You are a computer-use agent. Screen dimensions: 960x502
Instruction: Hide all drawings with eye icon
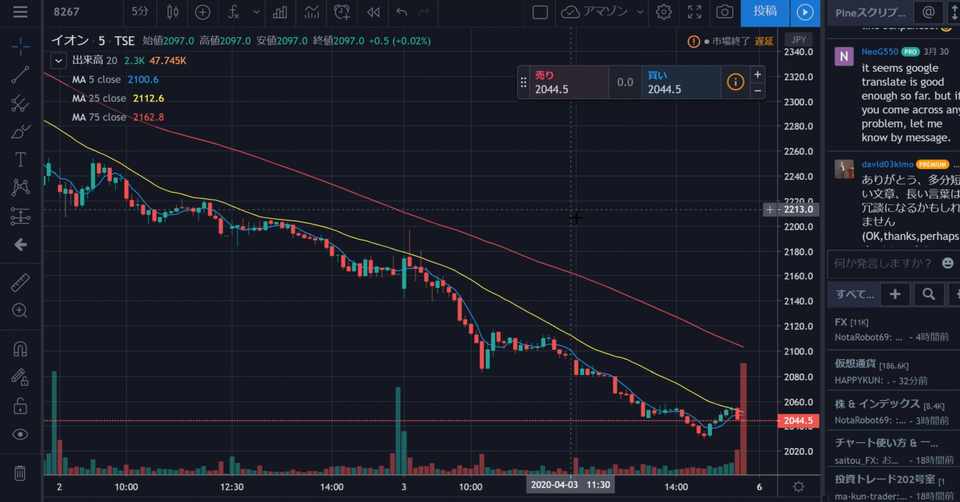(x=20, y=434)
